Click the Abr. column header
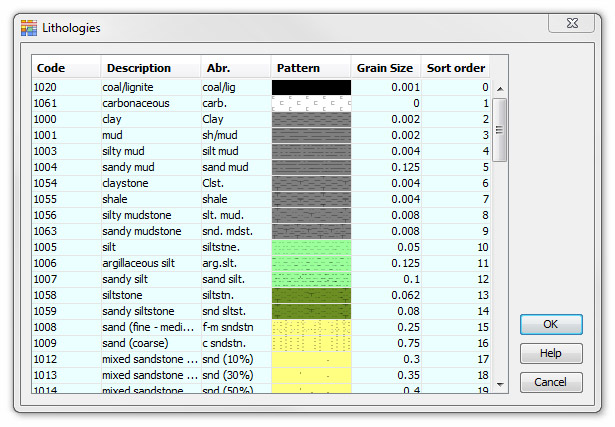Viewport: 615px width, 427px height. (x=236, y=68)
